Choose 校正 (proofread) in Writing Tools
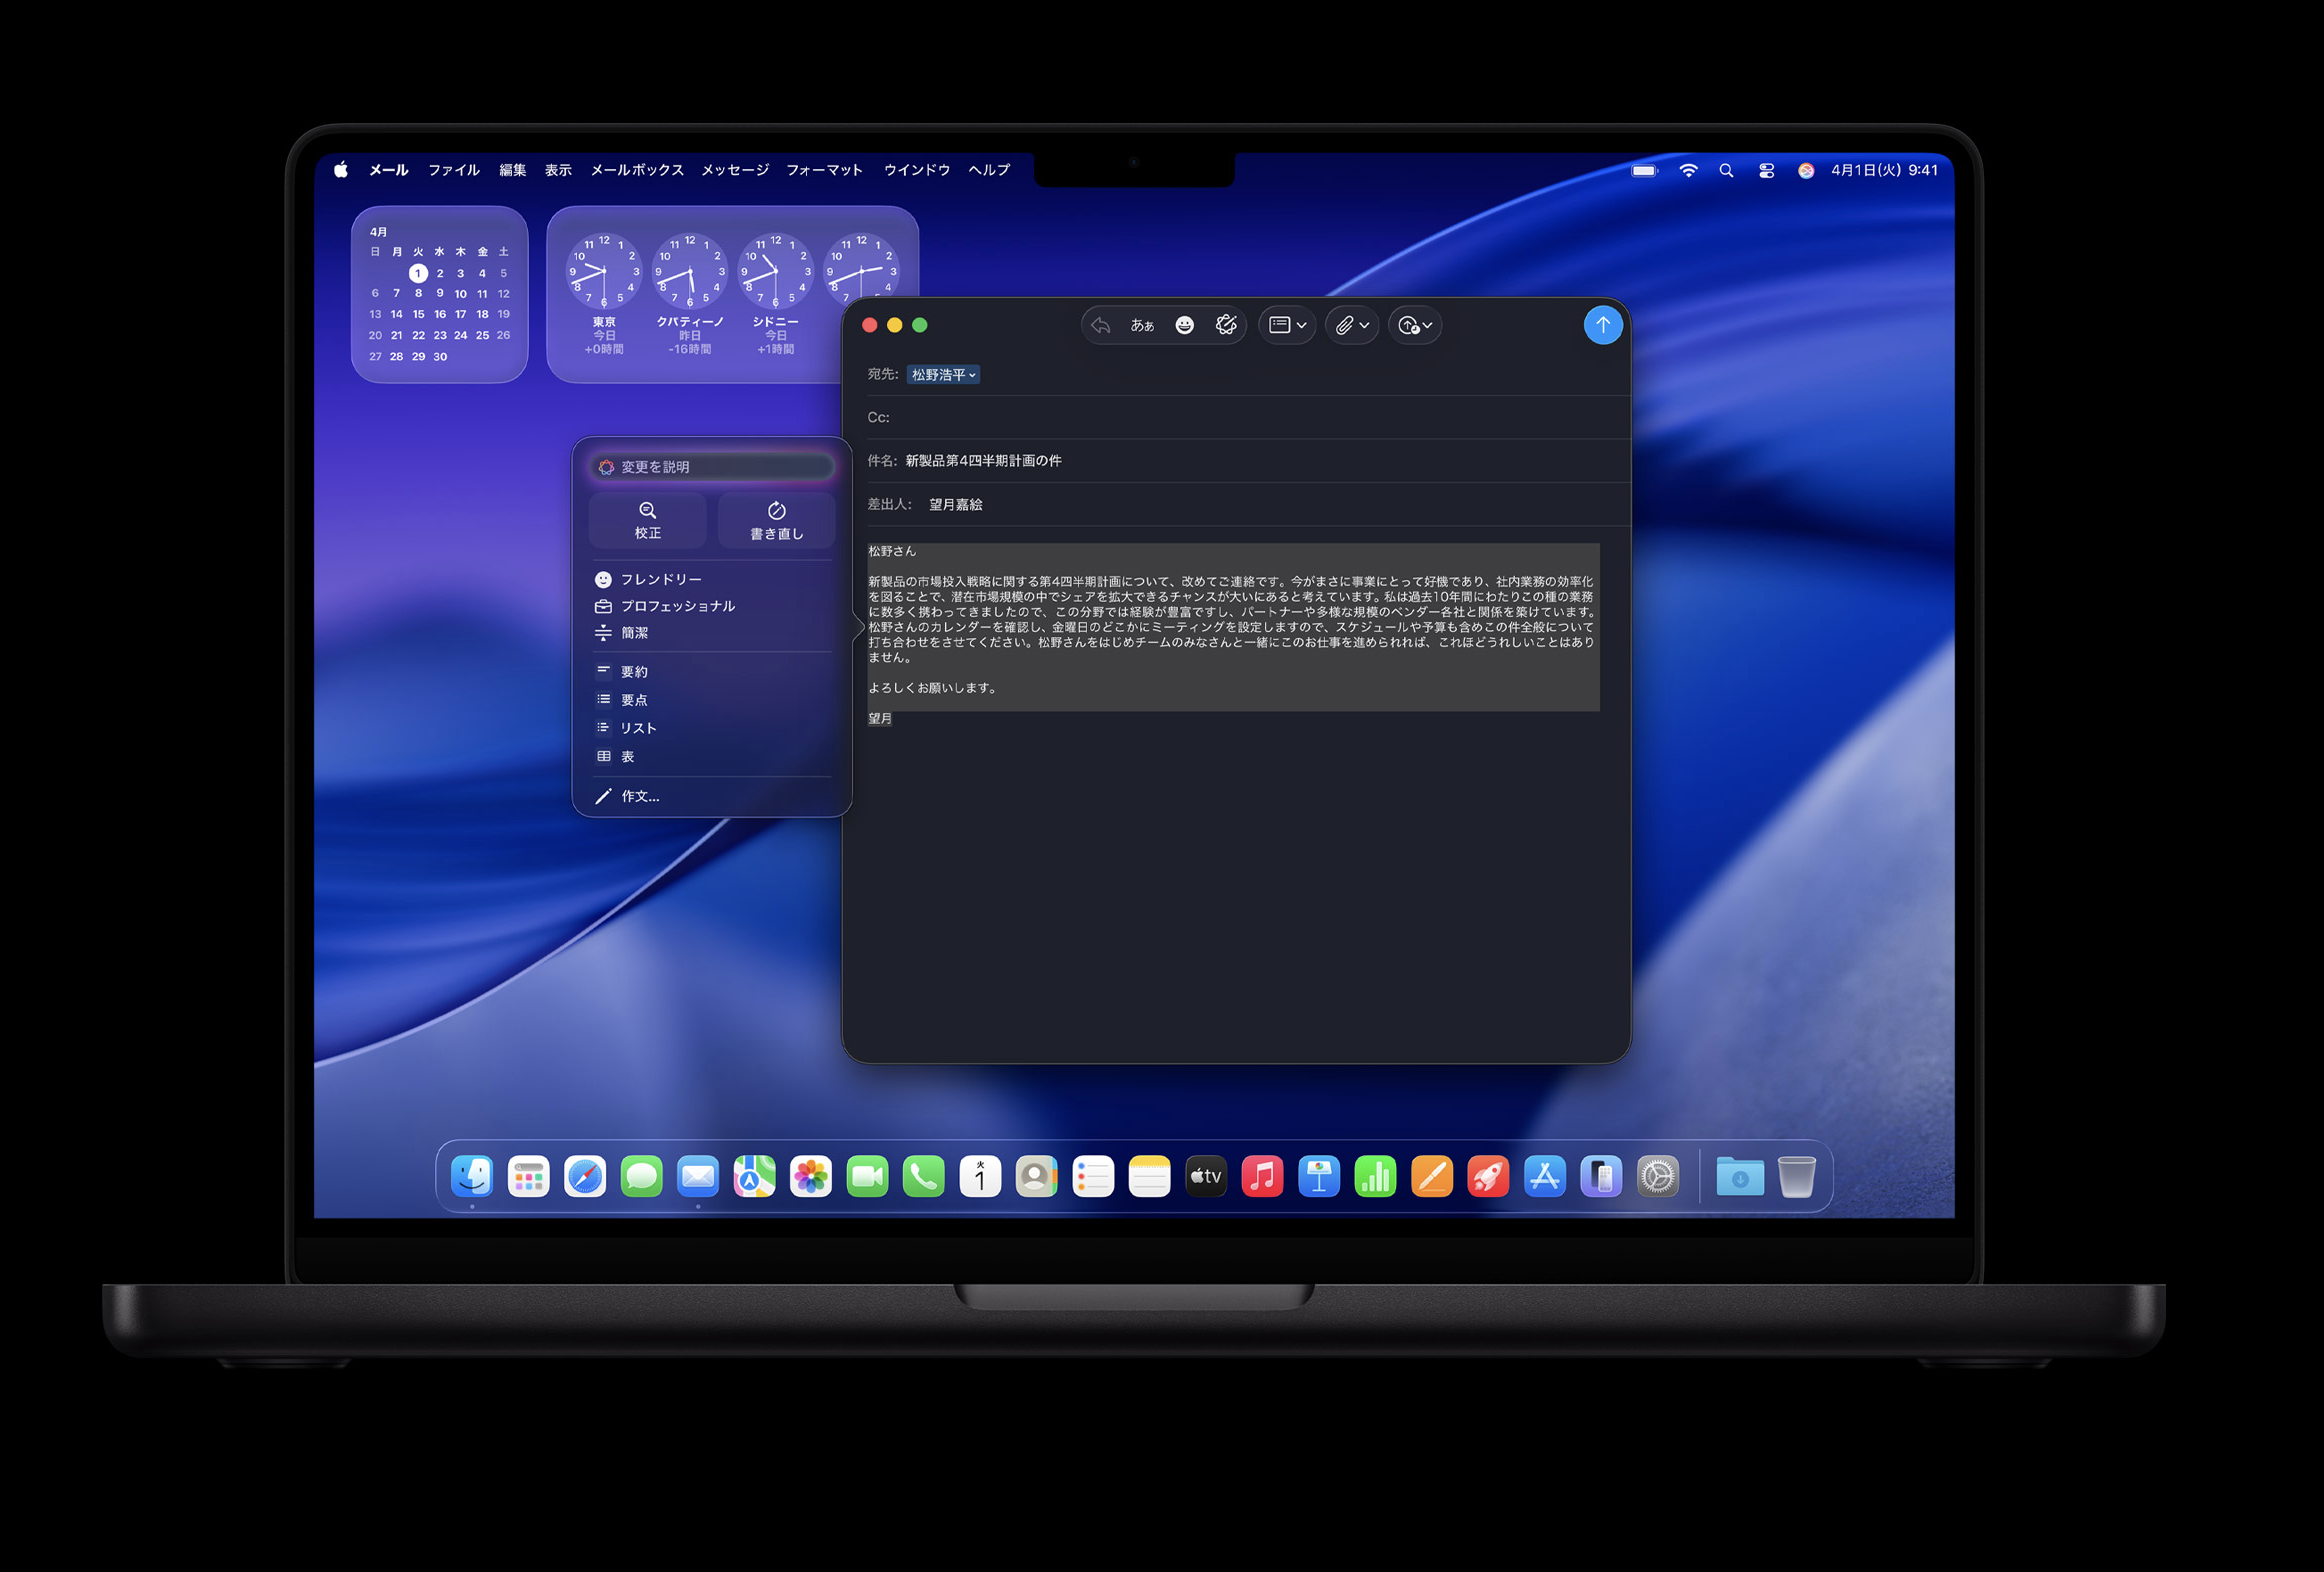Screen dimensions: 2324x1572 tap(647, 520)
